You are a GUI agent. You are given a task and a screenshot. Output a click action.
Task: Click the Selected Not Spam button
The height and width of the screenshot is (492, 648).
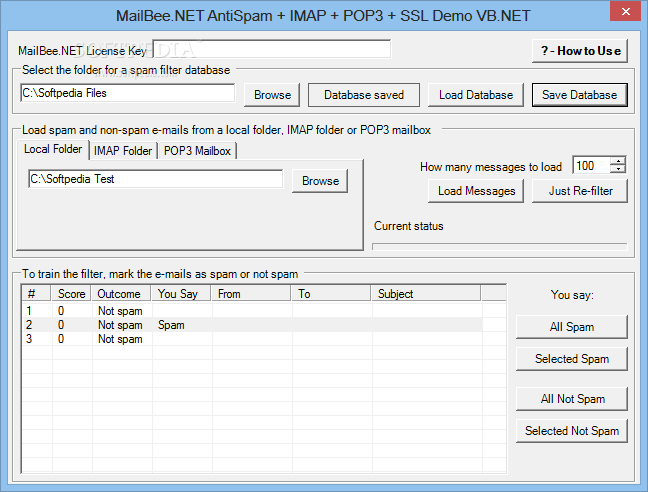pyautogui.click(x=572, y=431)
